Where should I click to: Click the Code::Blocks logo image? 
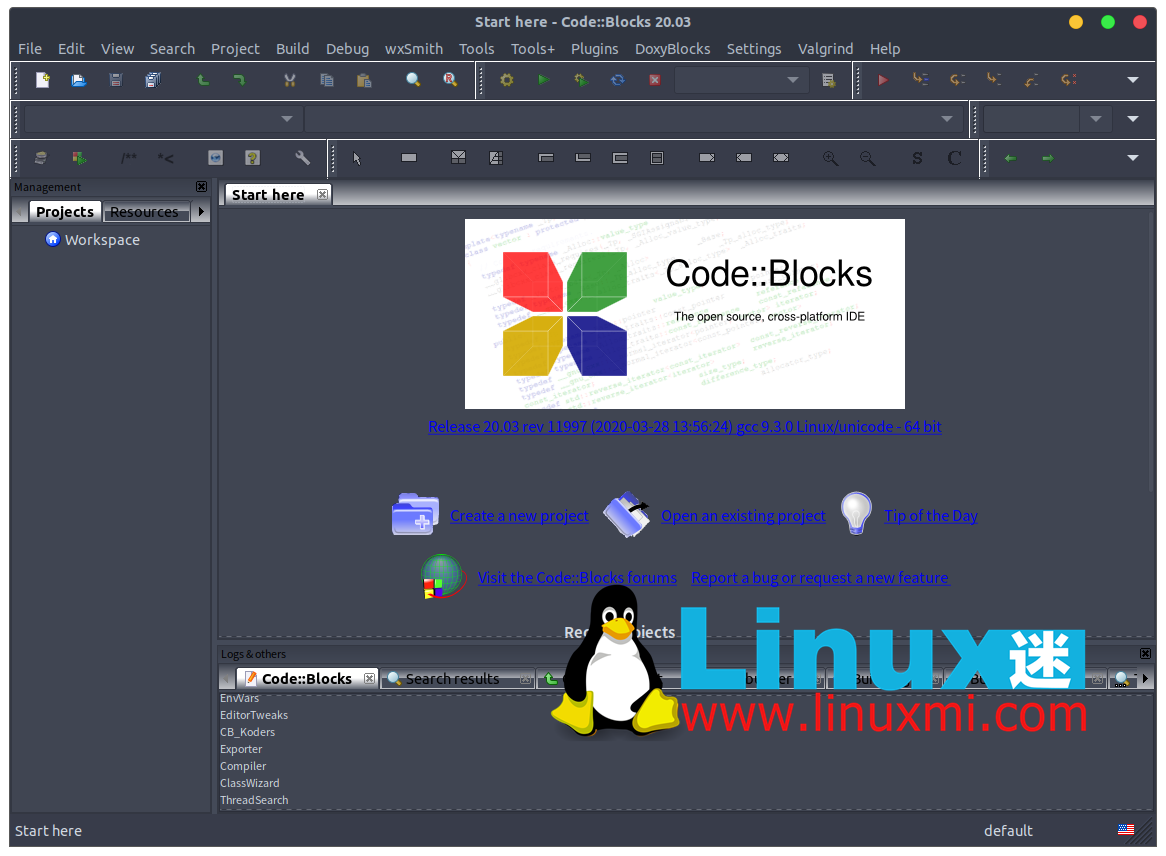(685, 314)
